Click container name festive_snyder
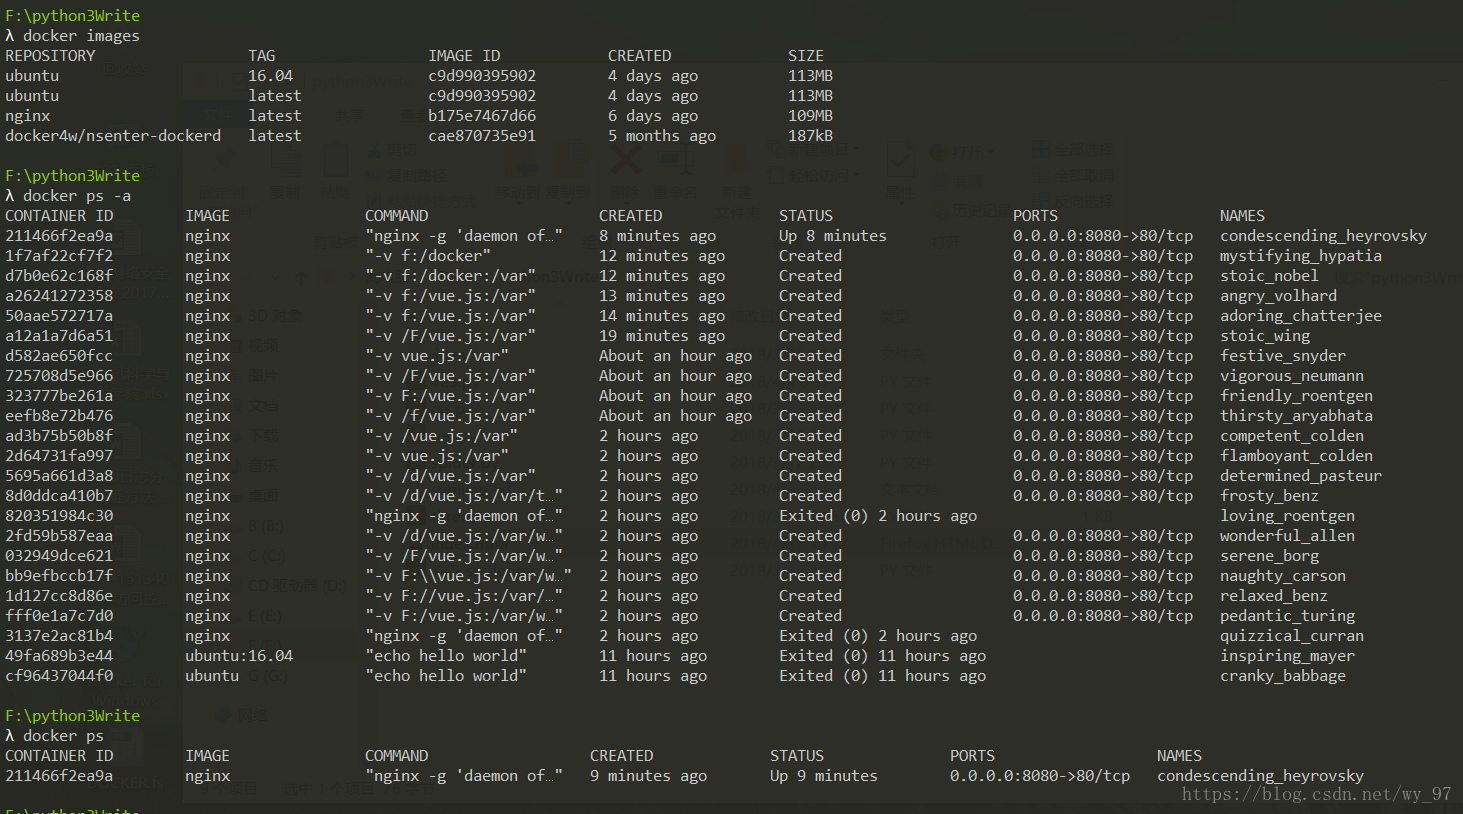Viewport: 1463px width, 814px height. click(1283, 356)
